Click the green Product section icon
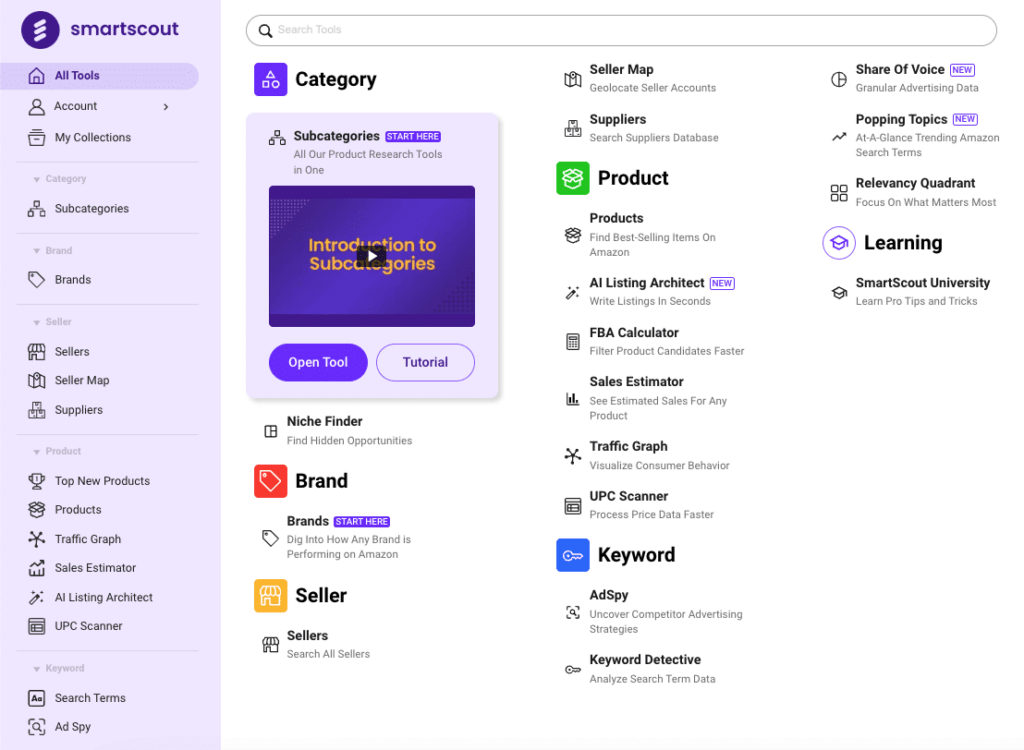This screenshot has width=1024, height=750. [x=573, y=178]
